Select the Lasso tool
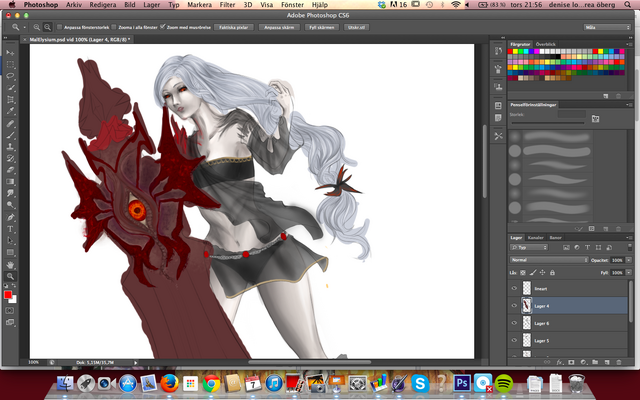Viewport: 640px width, 400px height. tap(10, 76)
